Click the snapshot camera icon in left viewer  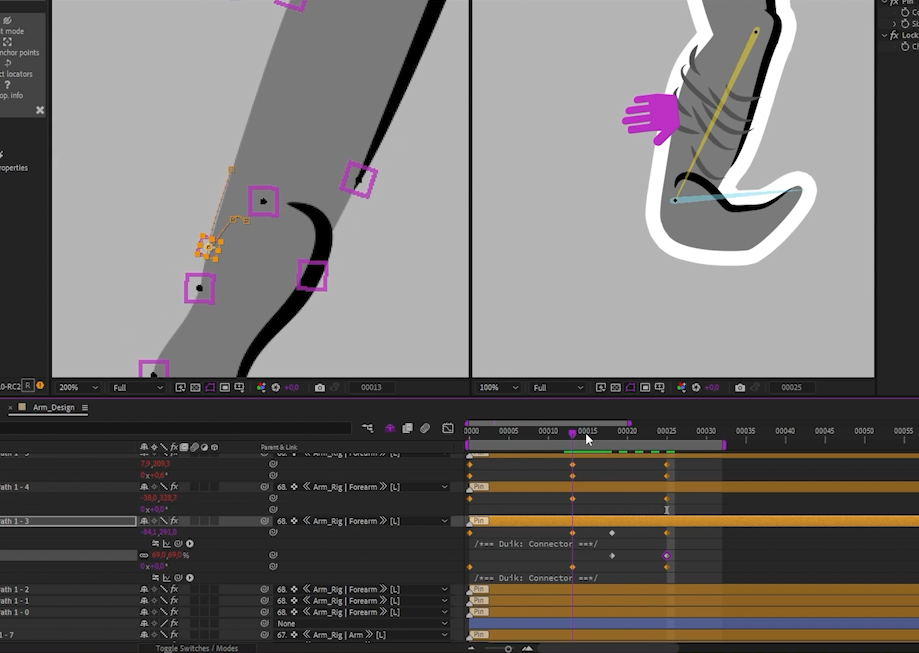(320, 387)
